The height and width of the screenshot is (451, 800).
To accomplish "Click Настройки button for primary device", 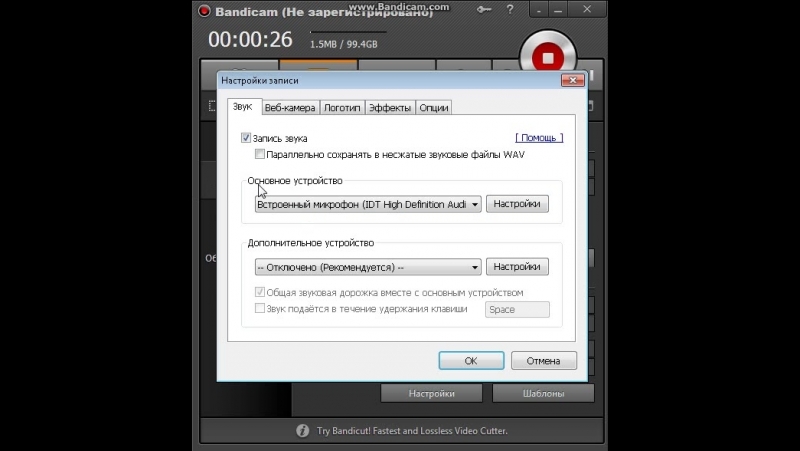I will (x=517, y=204).
